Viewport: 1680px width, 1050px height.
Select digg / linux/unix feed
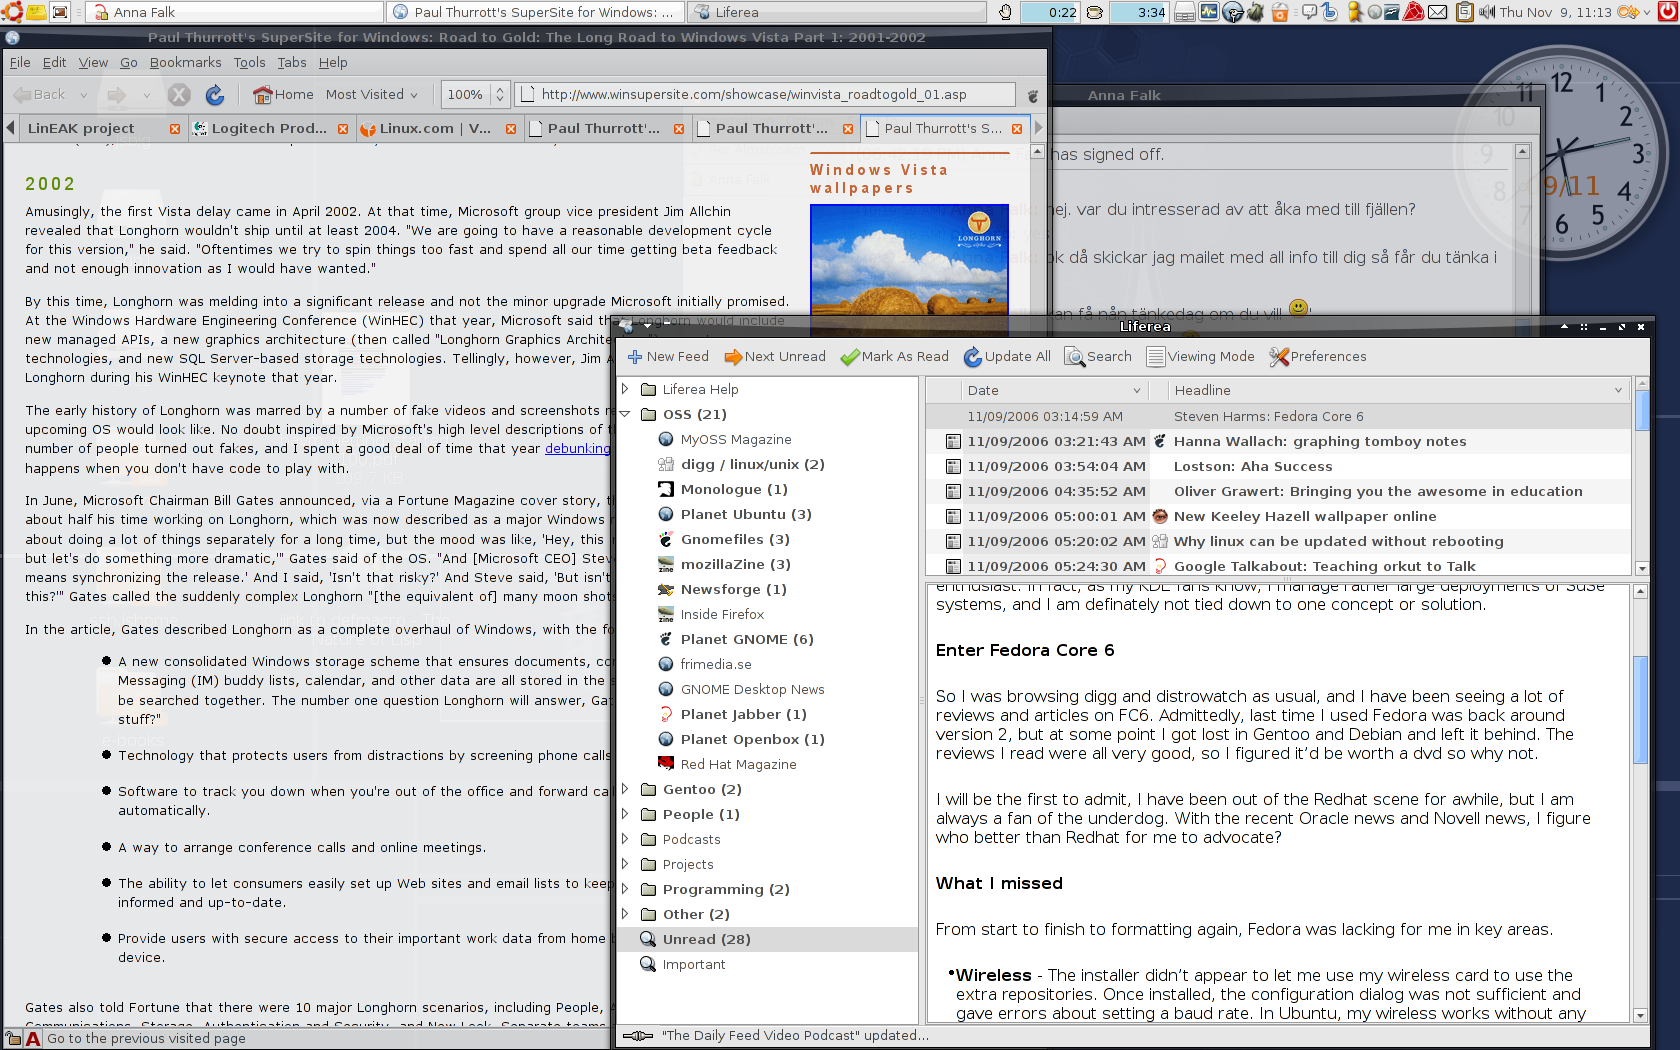pos(752,464)
